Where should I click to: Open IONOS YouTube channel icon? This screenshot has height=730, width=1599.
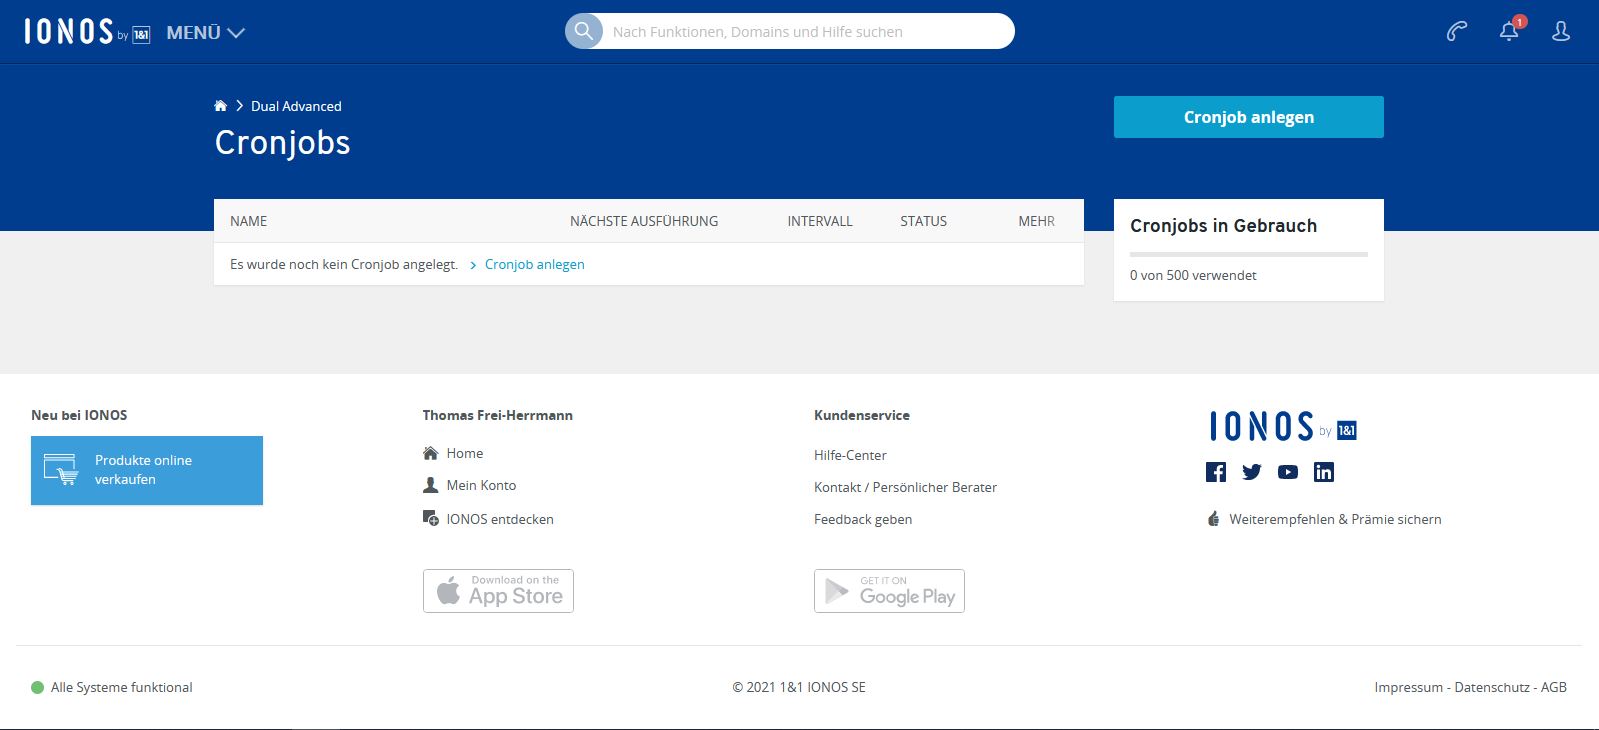coord(1288,472)
